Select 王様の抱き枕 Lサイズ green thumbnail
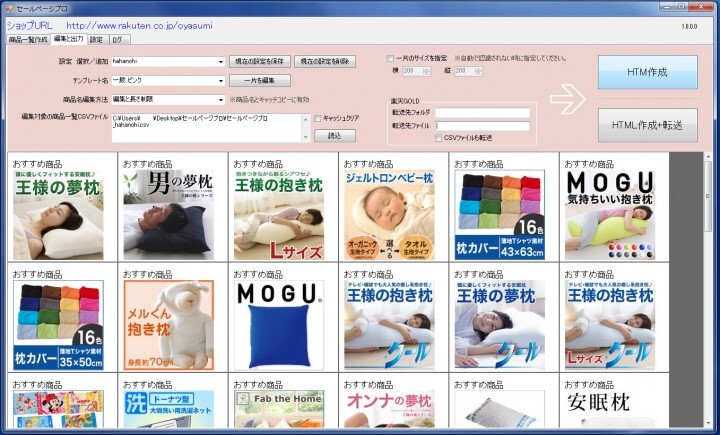The width and height of the screenshot is (720, 435). click(279, 215)
